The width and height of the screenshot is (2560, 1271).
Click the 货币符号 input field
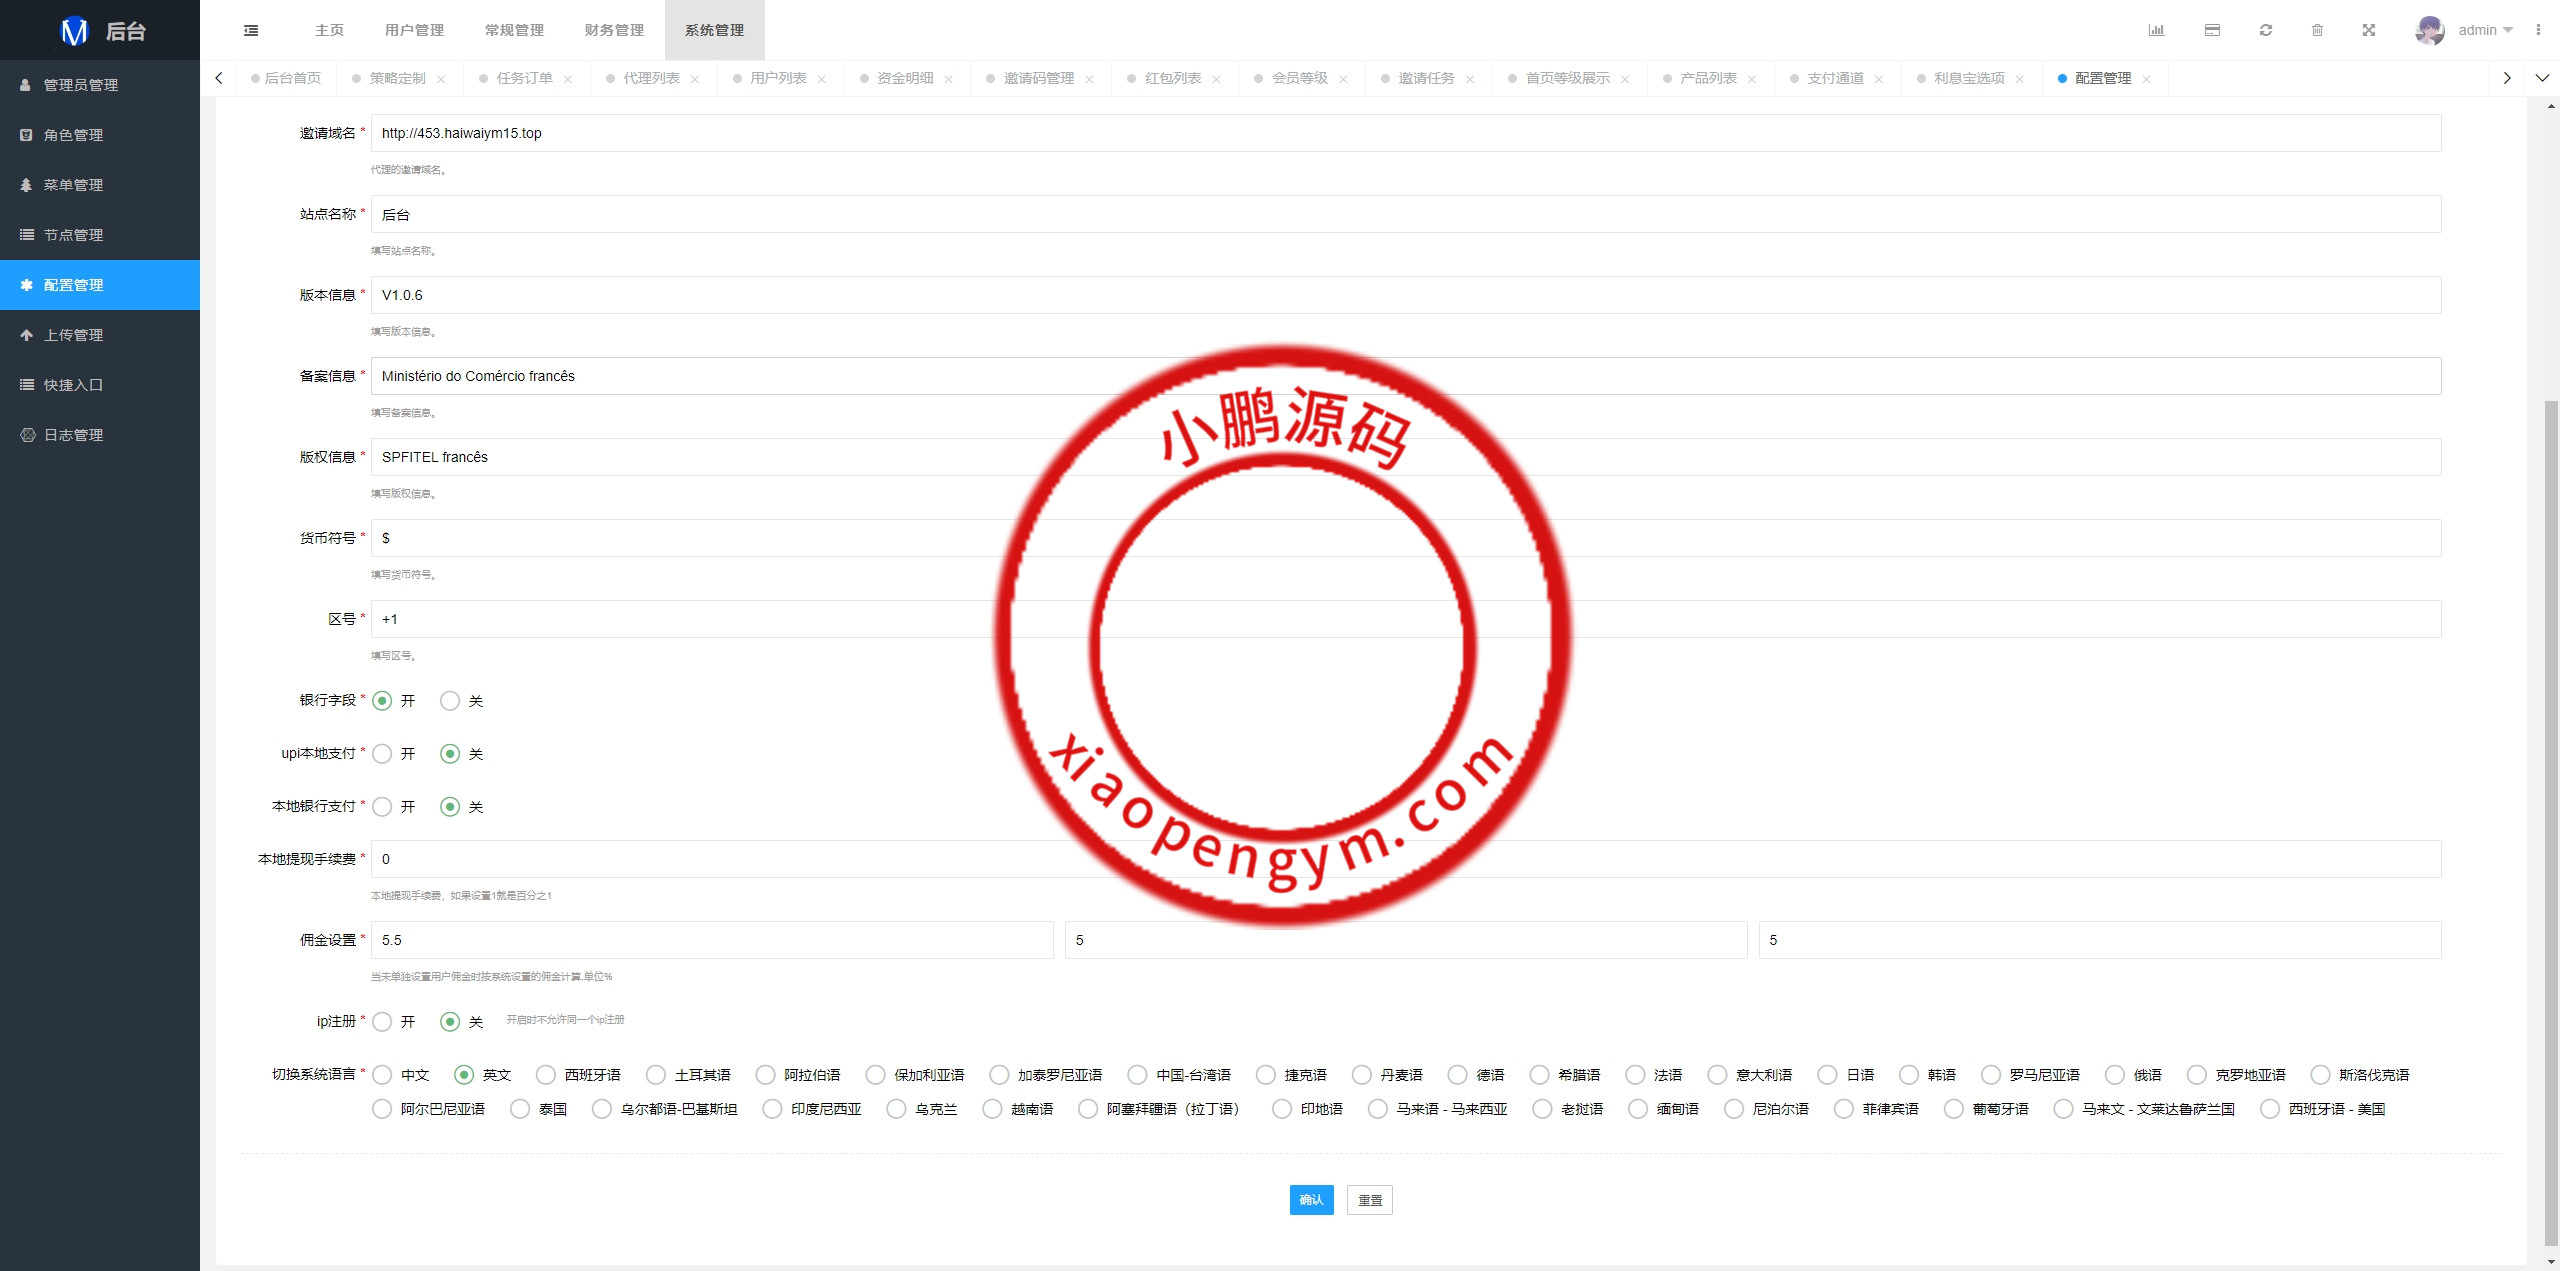tap(1406, 538)
